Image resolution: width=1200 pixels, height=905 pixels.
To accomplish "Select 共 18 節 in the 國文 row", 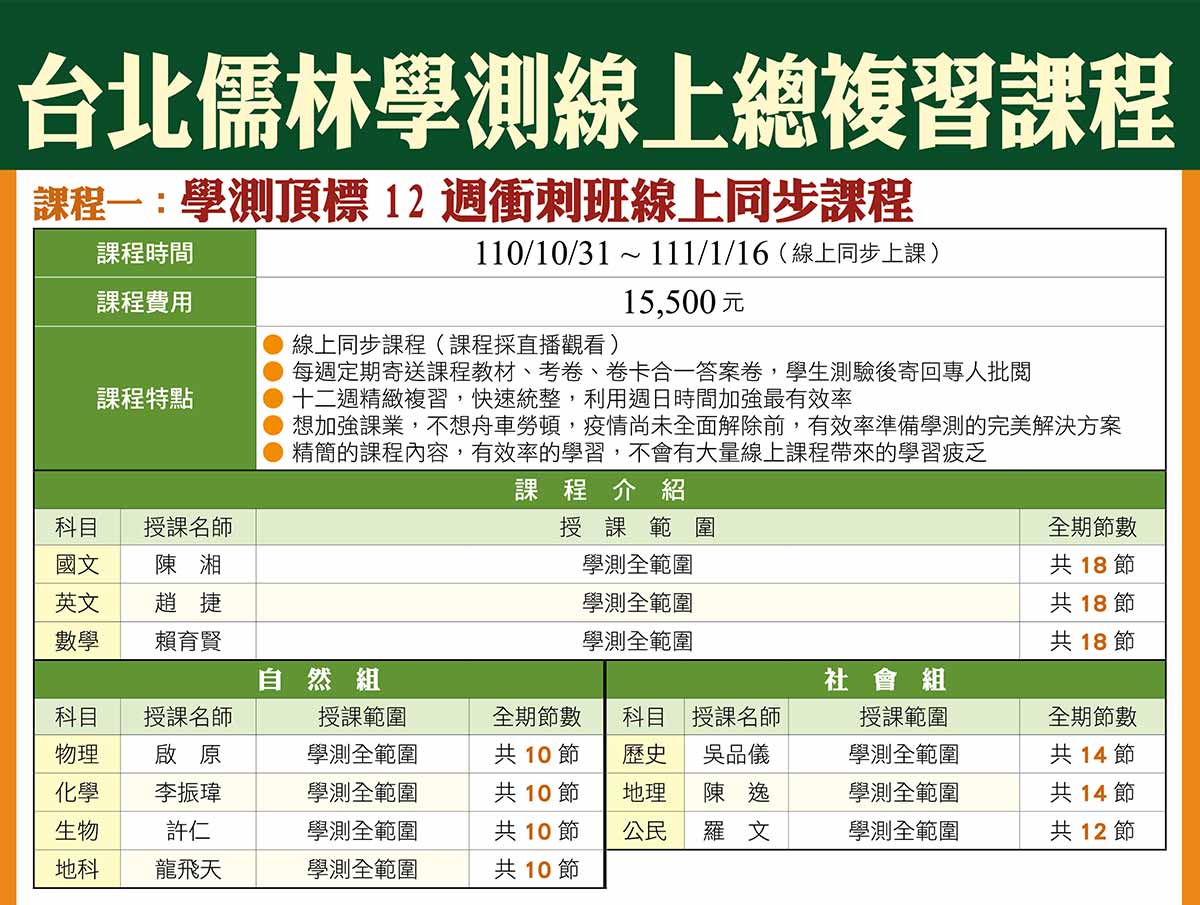I will coord(1093,565).
